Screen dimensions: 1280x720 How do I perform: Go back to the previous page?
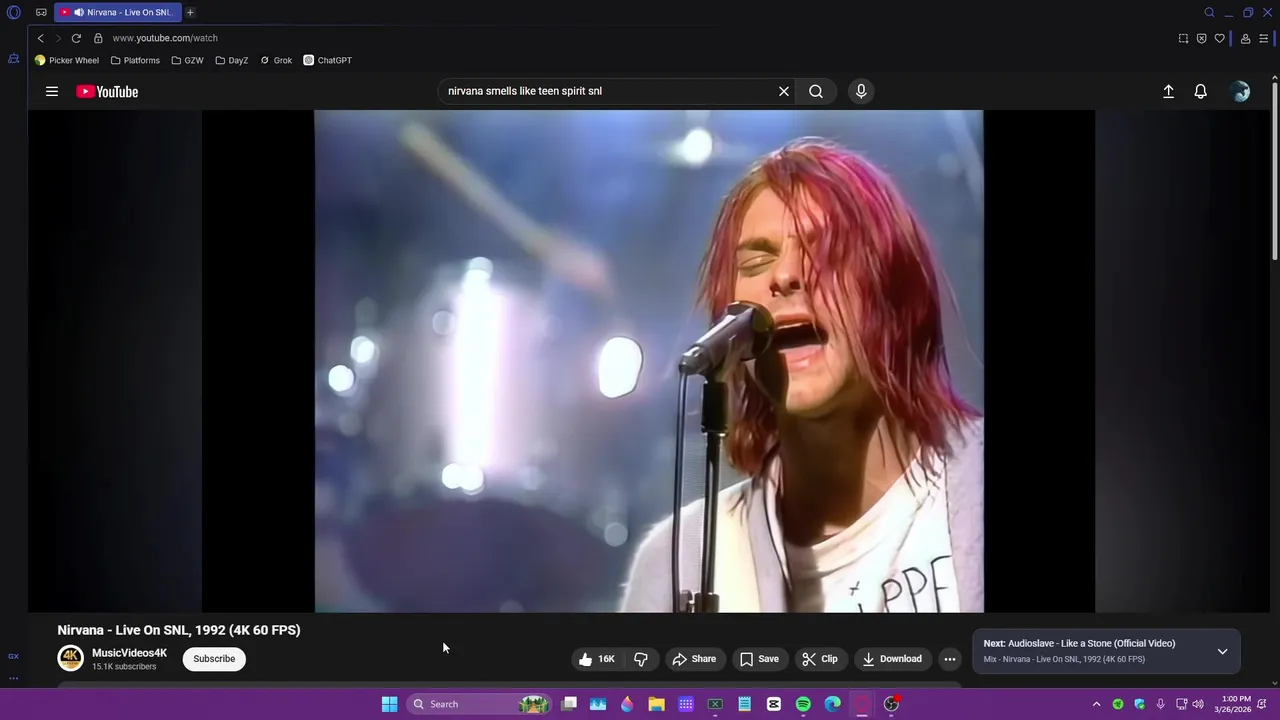coord(40,38)
